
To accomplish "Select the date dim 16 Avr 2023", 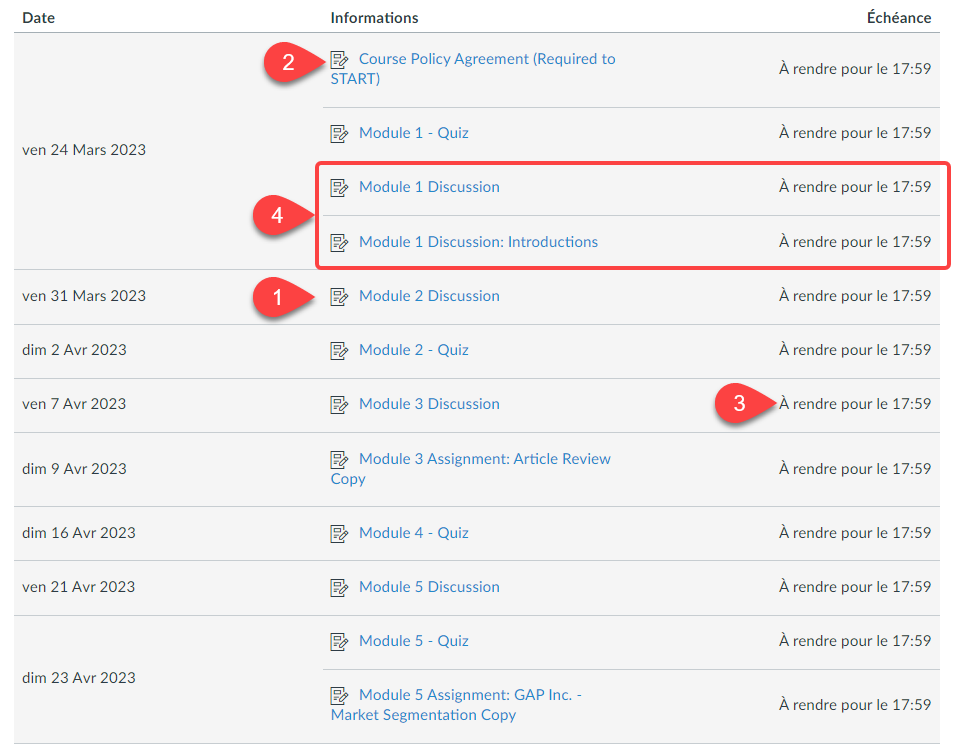I will [79, 532].
